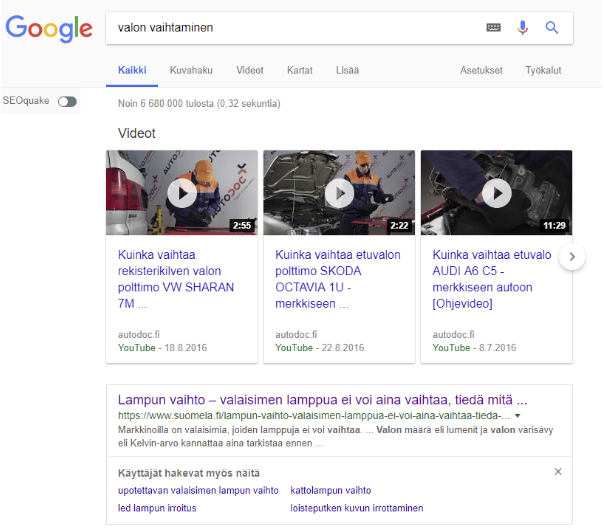Open the Google logo homepage link
Image resolution: width=604 pixels, height=531 pixels.
(49, 28)
